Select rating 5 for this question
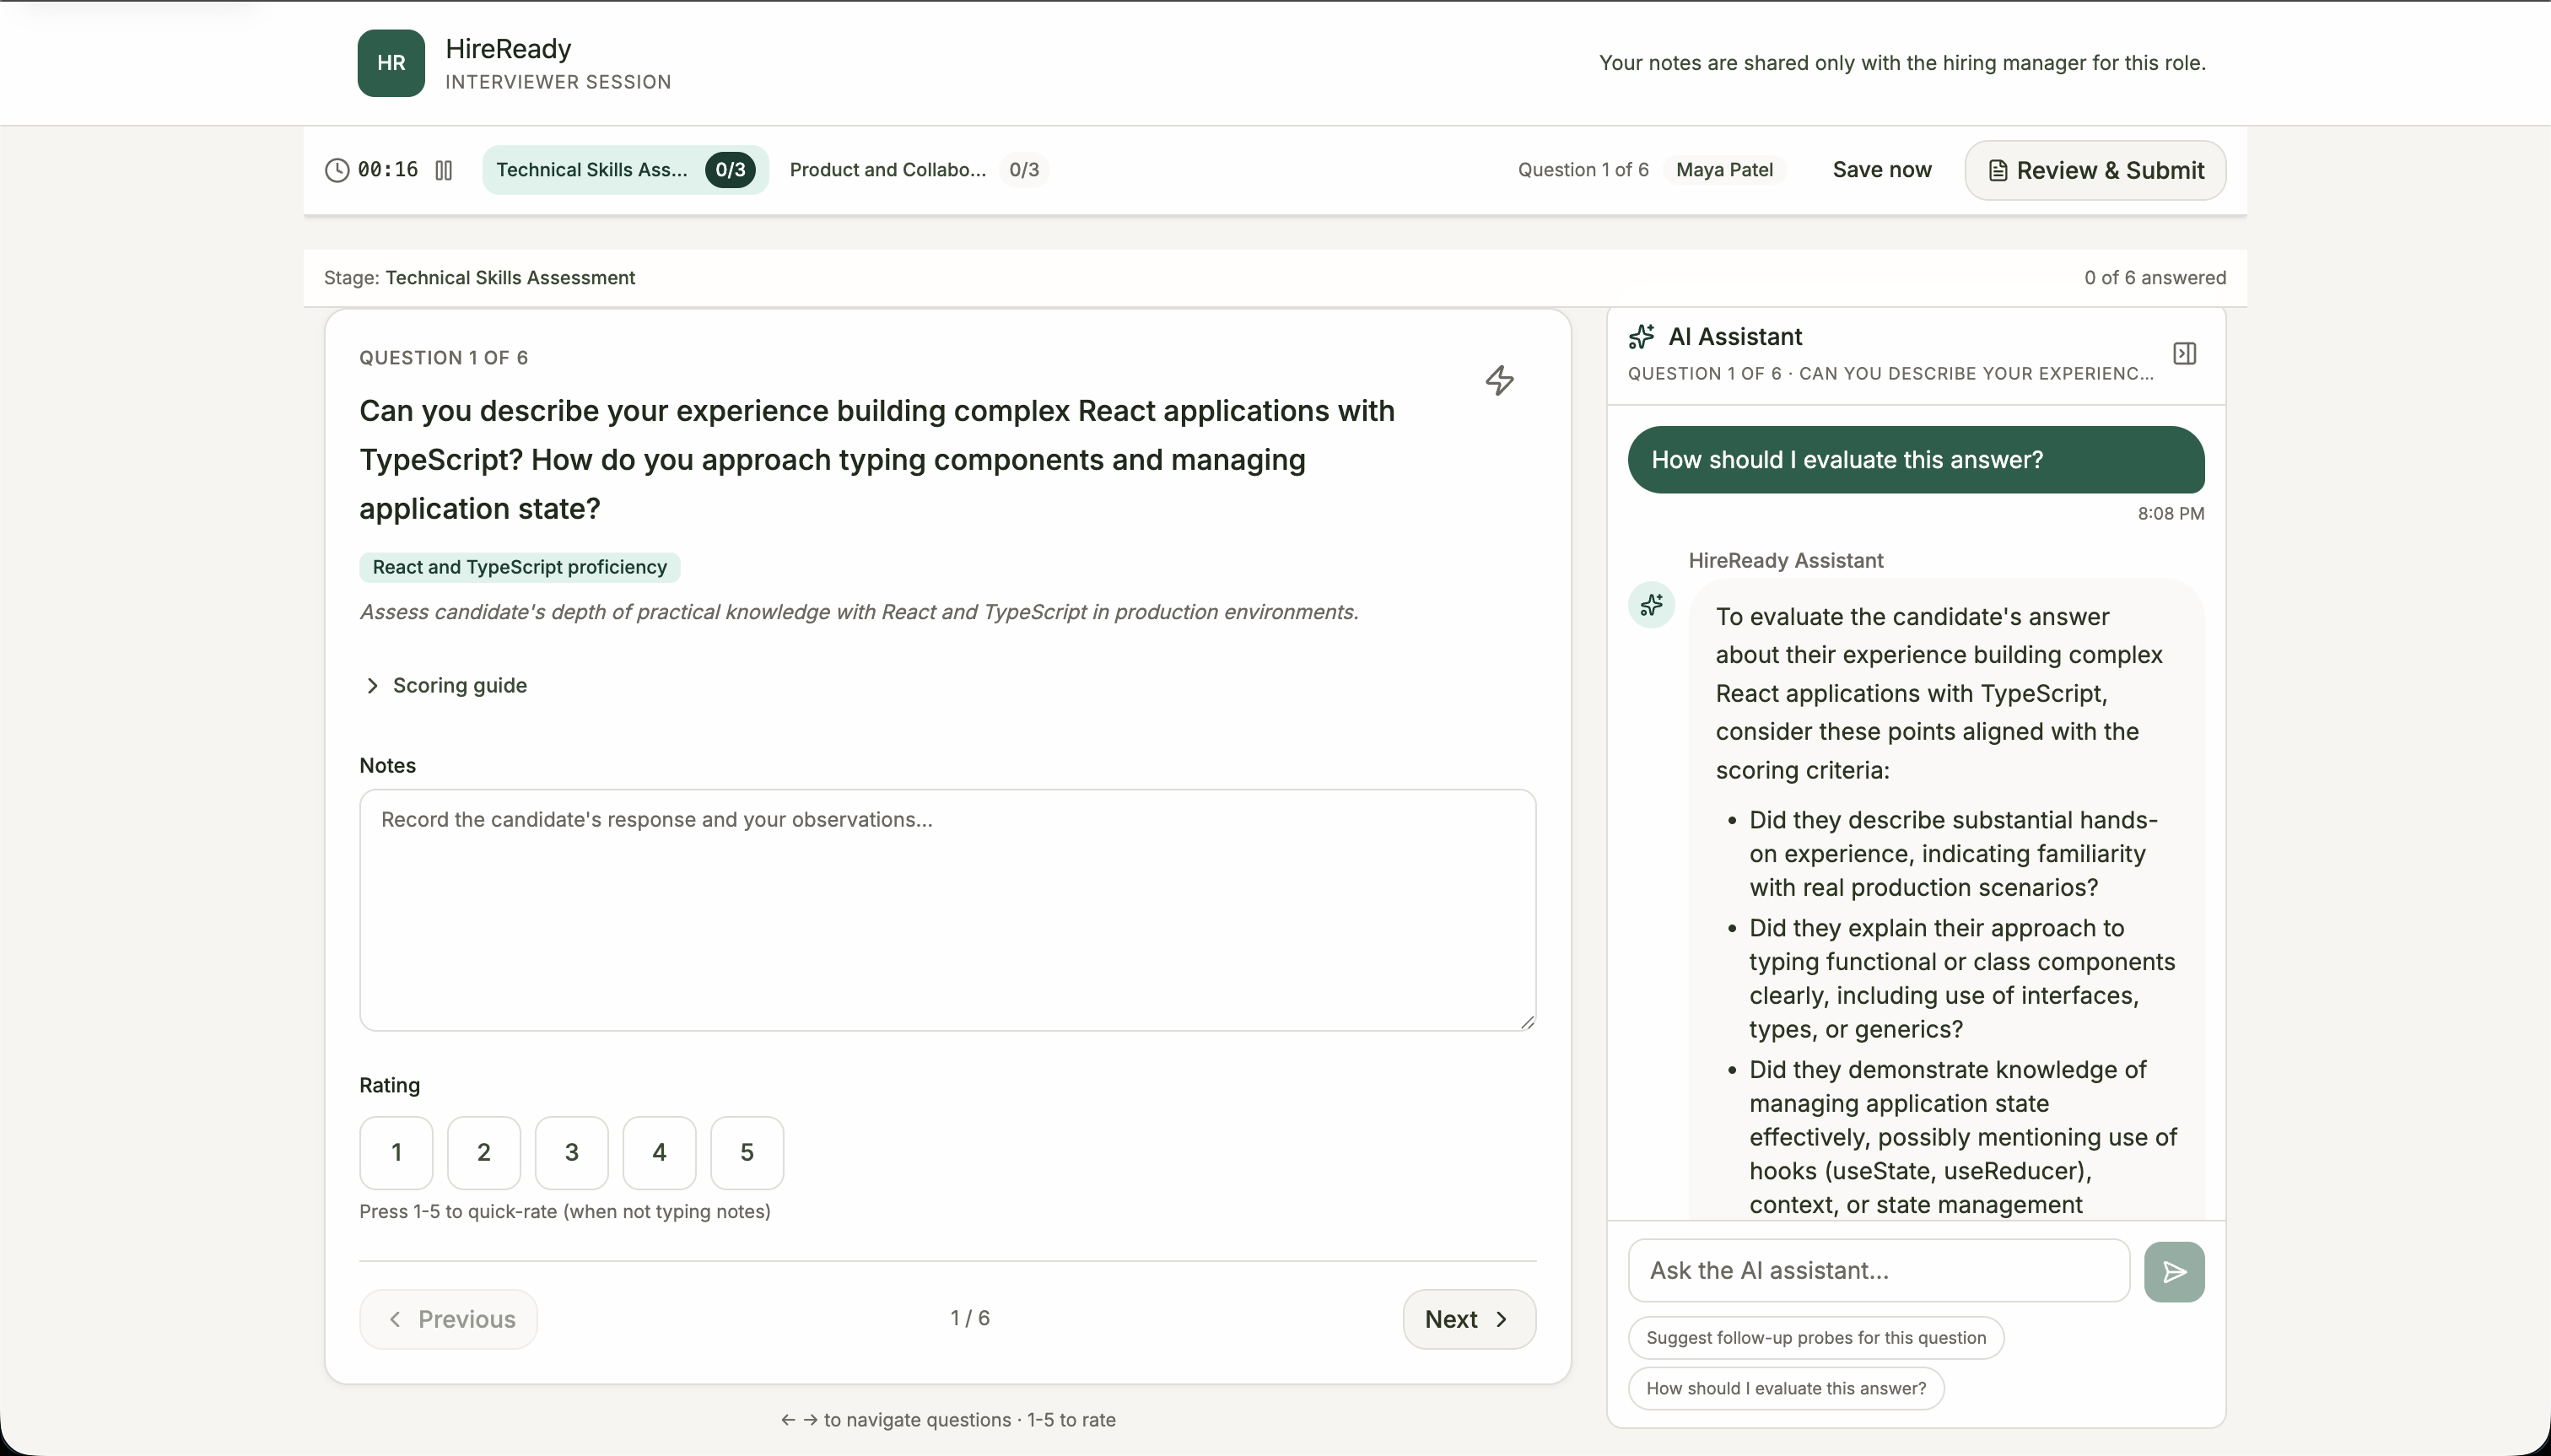 point(746,1152)
